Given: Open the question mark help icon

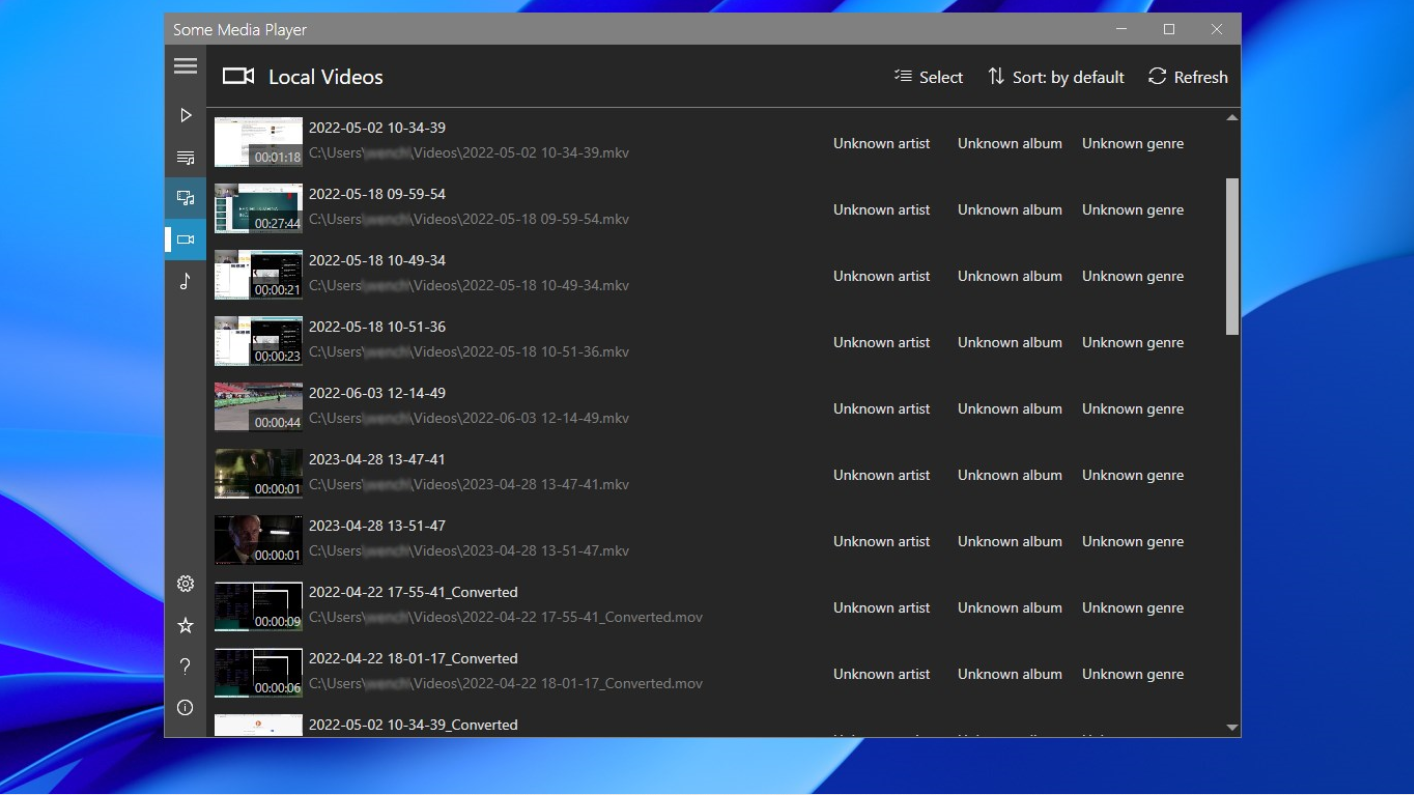Looking at the screenshot, I should [x=185, y=667].
